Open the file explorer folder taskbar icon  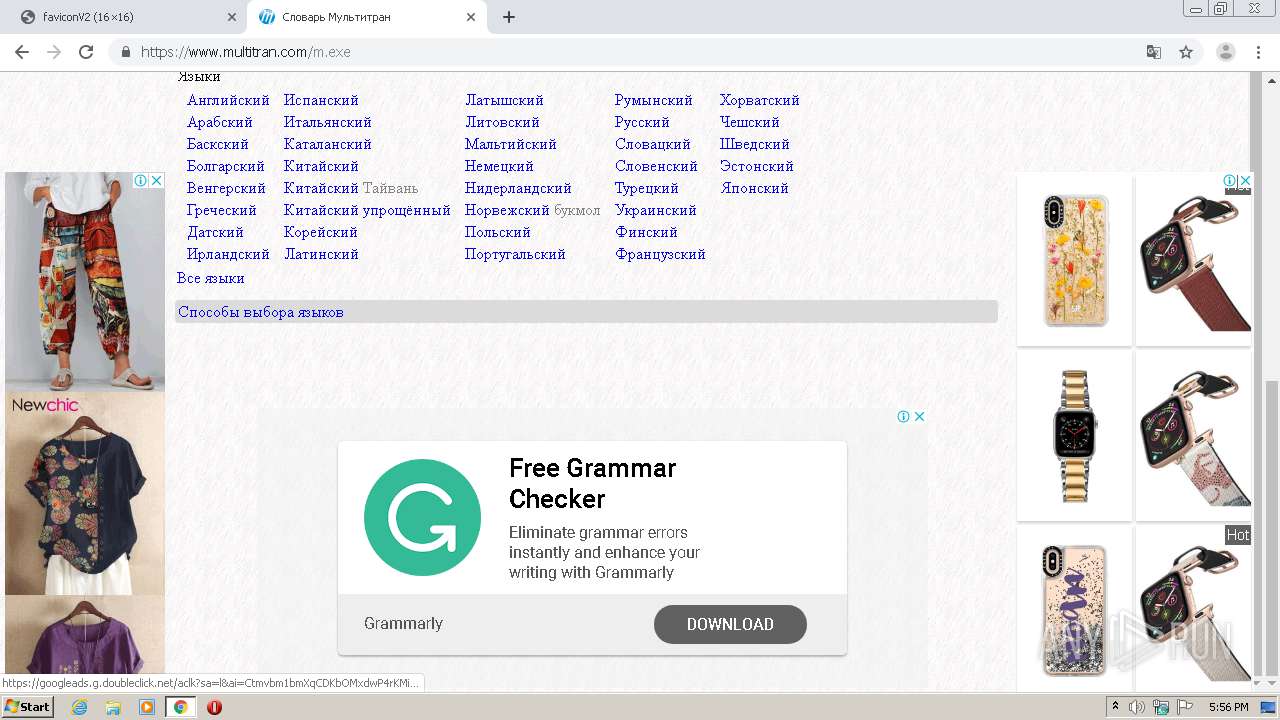(x=113, y=707)
